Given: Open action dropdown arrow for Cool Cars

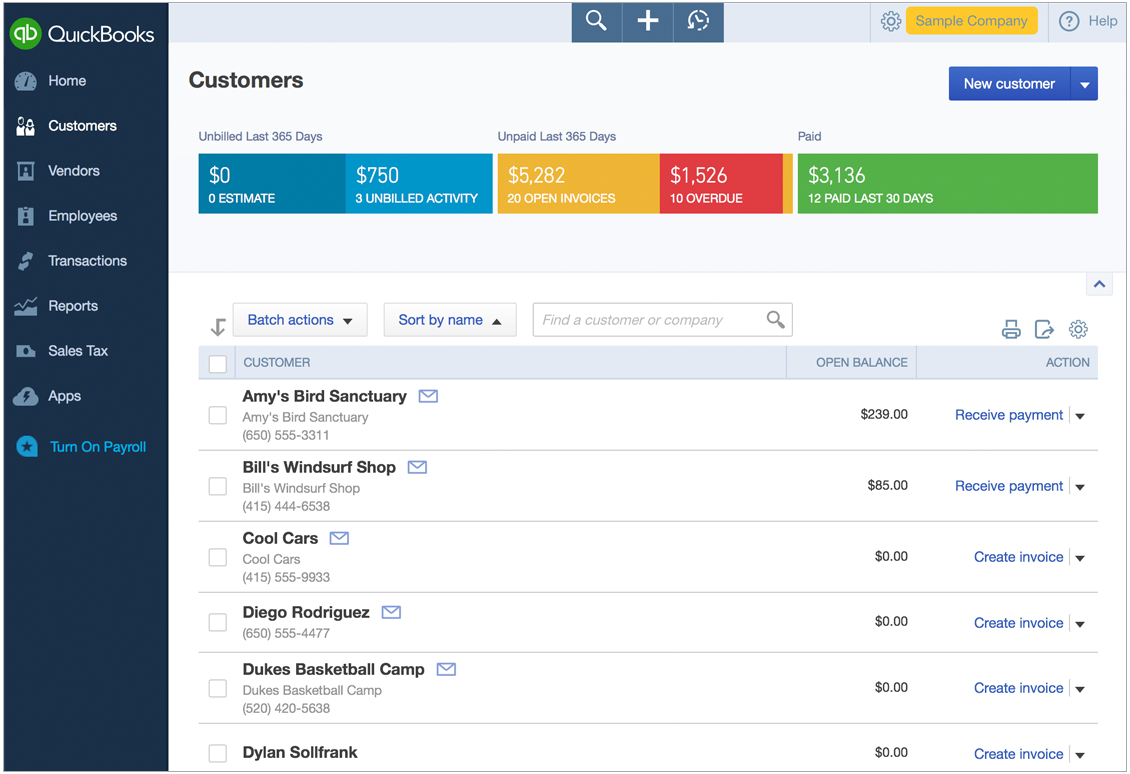Looking at the screenshot, I should [x=1080, y=558].
